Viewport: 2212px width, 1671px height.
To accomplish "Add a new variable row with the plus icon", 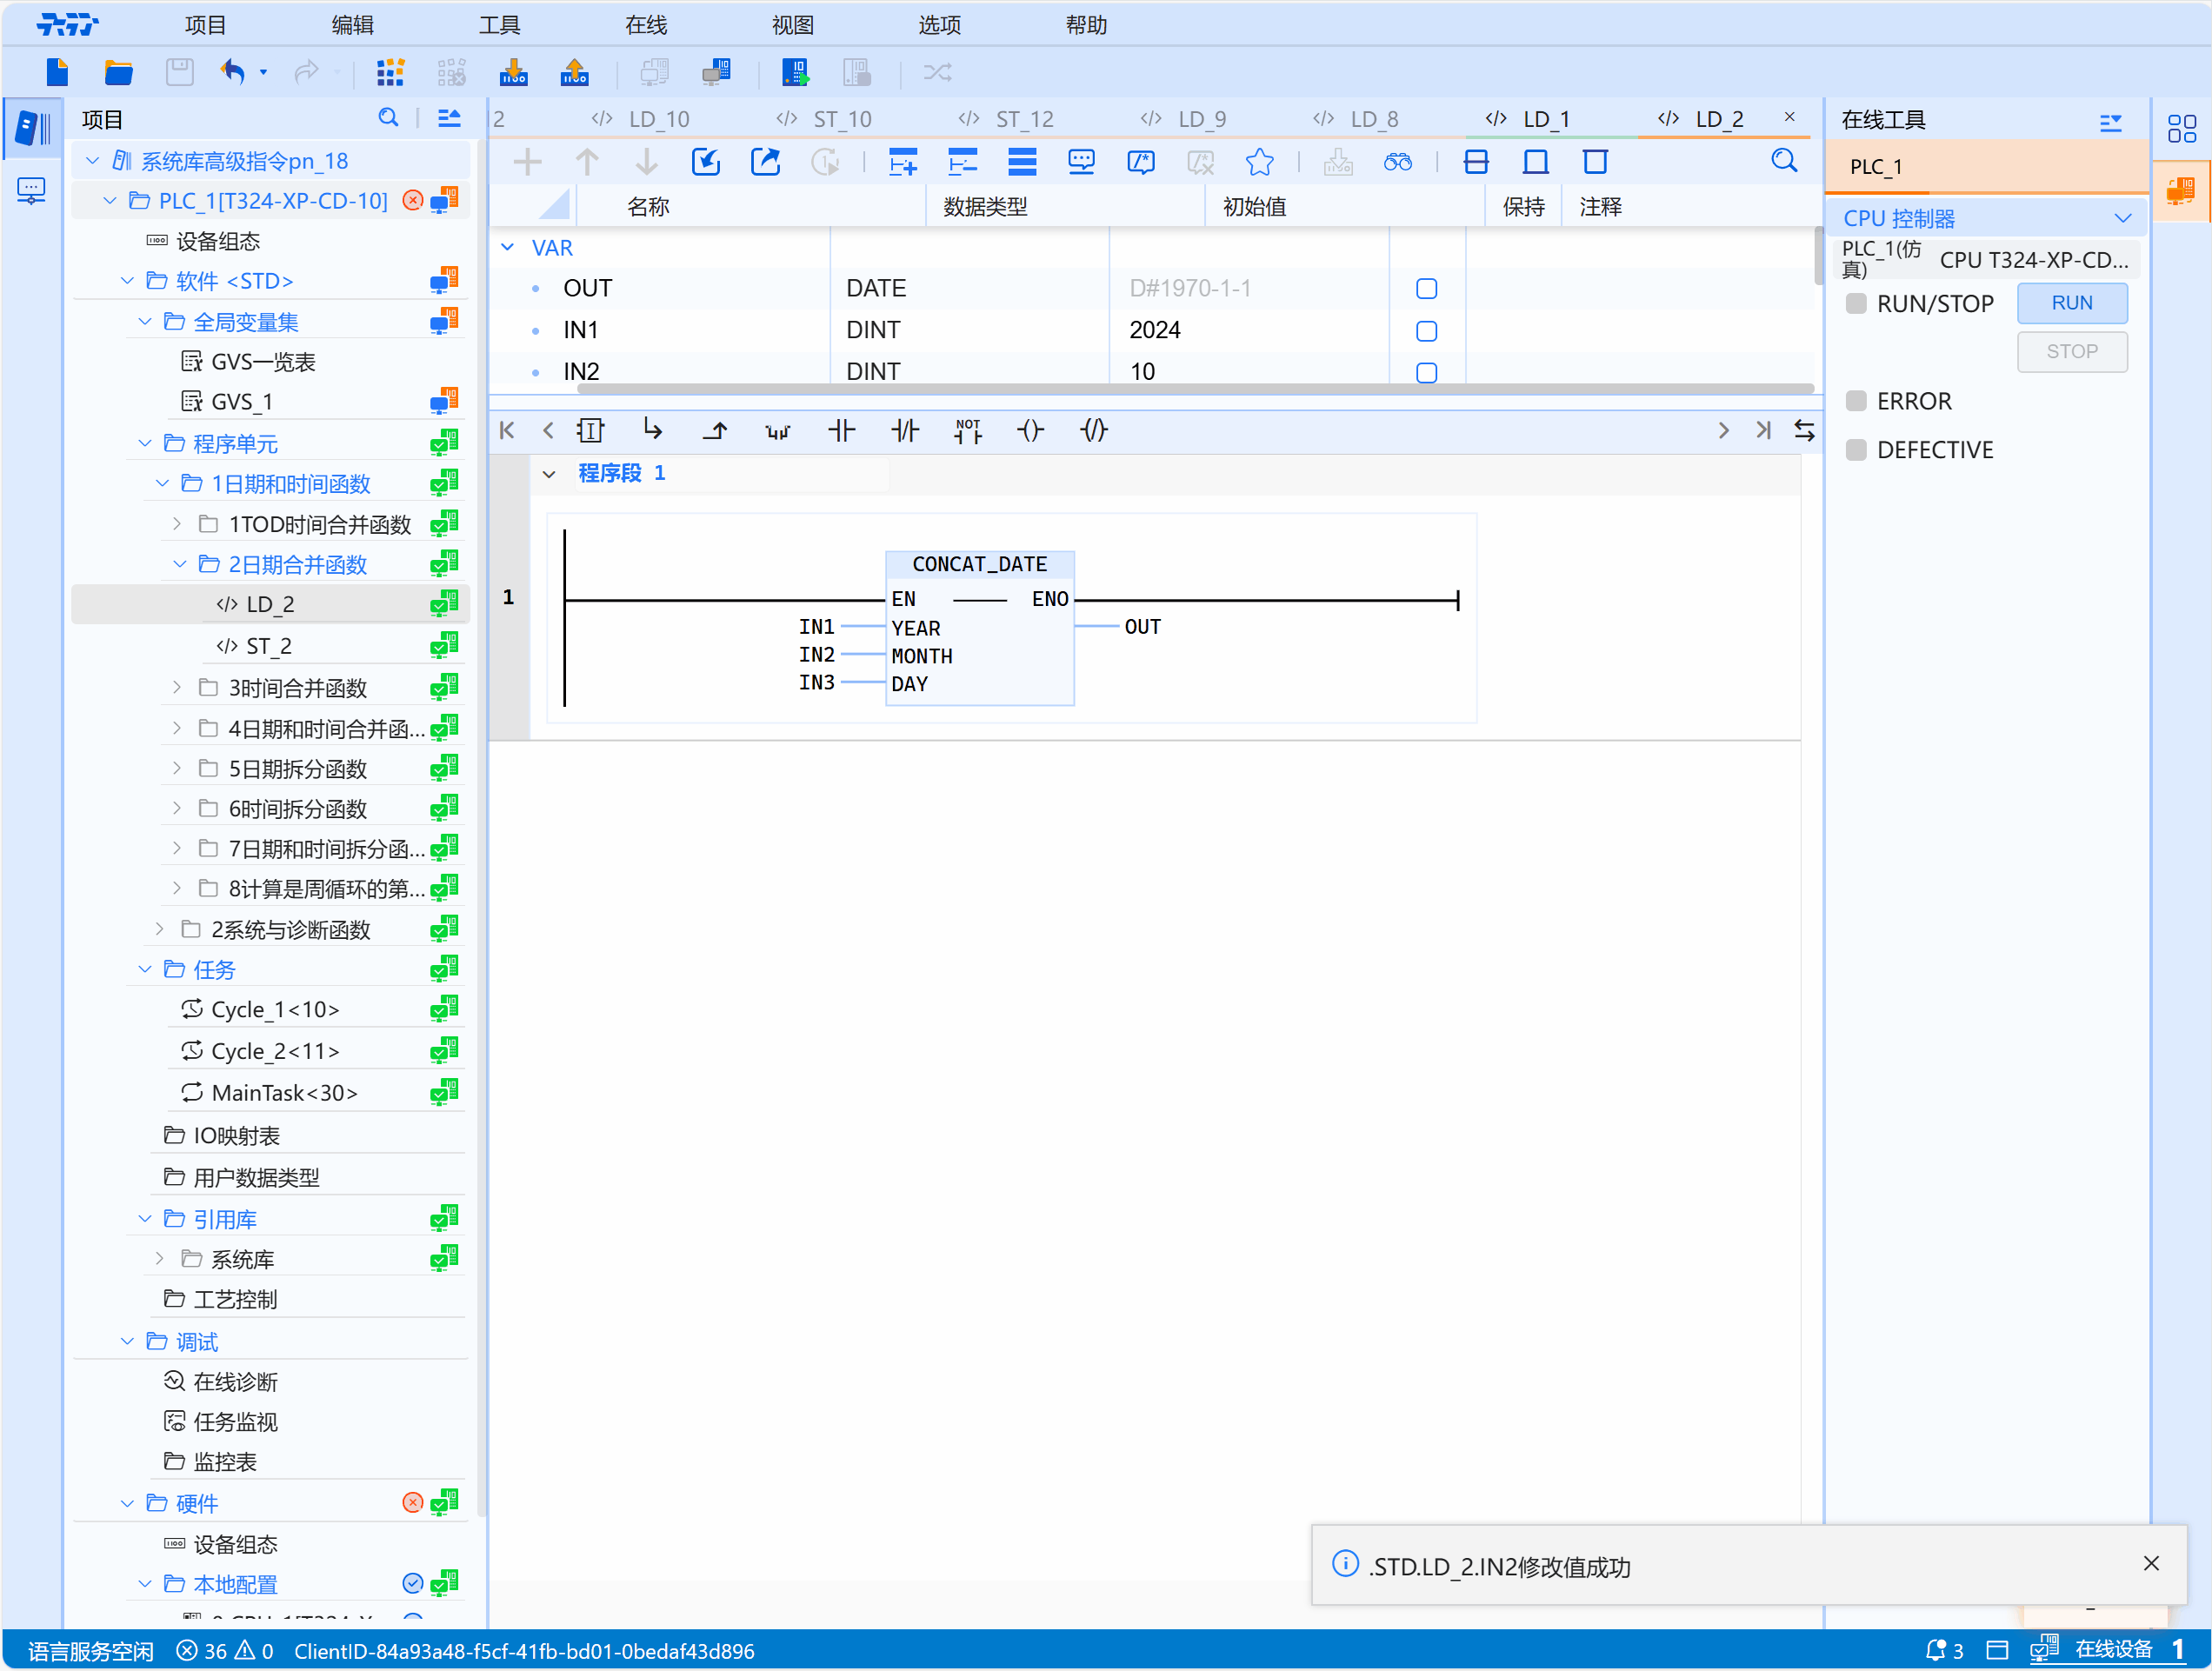I will [527, 161].
